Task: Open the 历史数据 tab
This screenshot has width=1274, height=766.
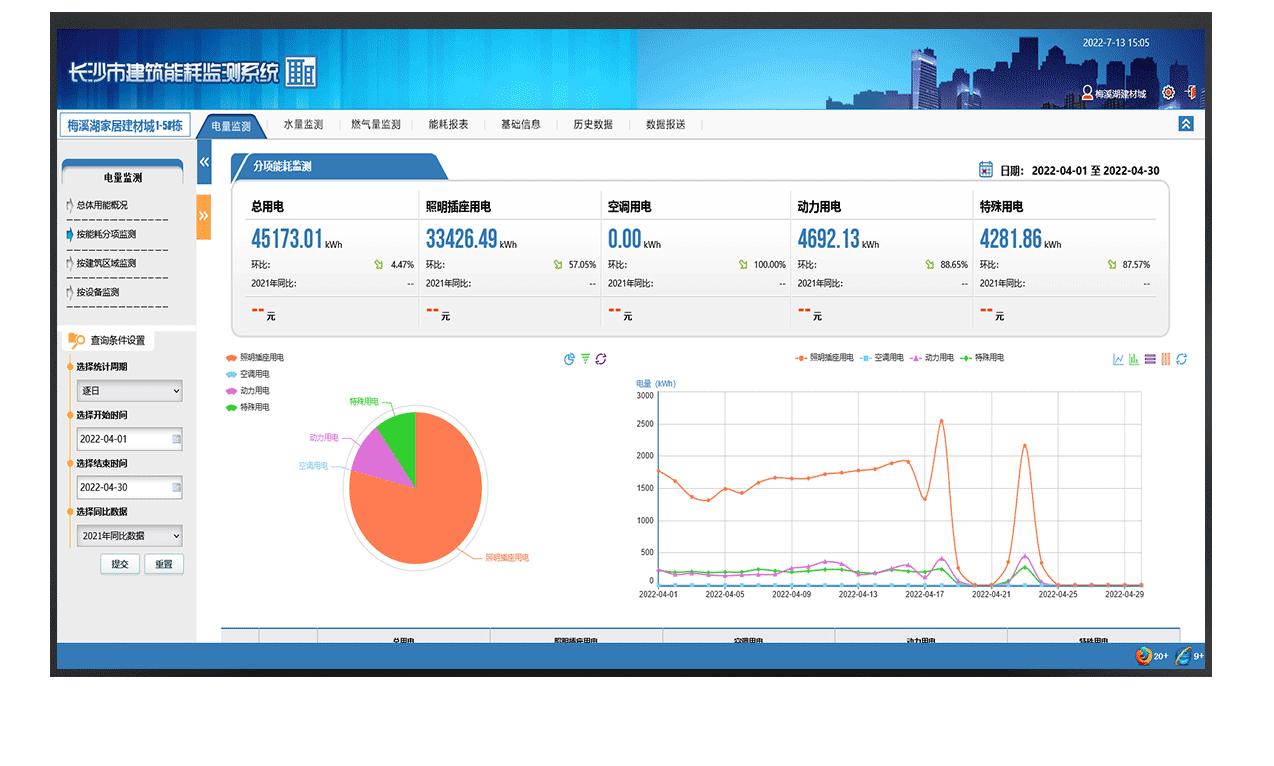Action: click(592, 125)
